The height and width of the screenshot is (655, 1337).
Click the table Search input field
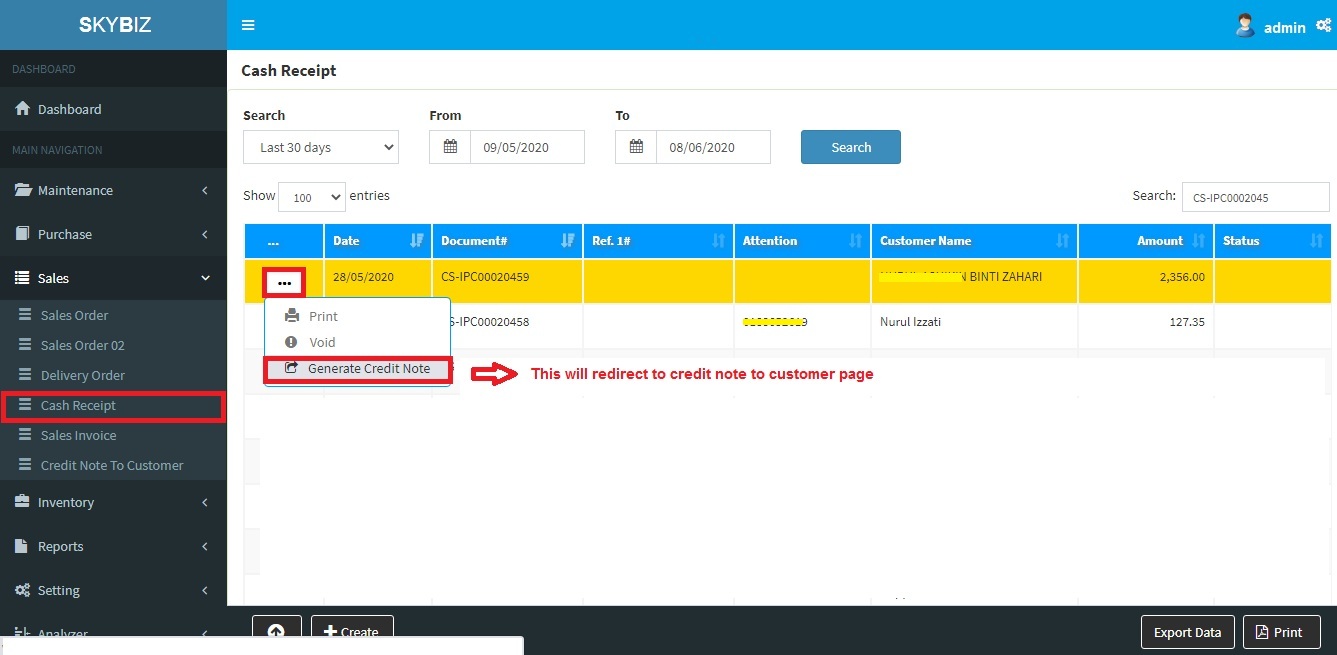[1255, 197]
